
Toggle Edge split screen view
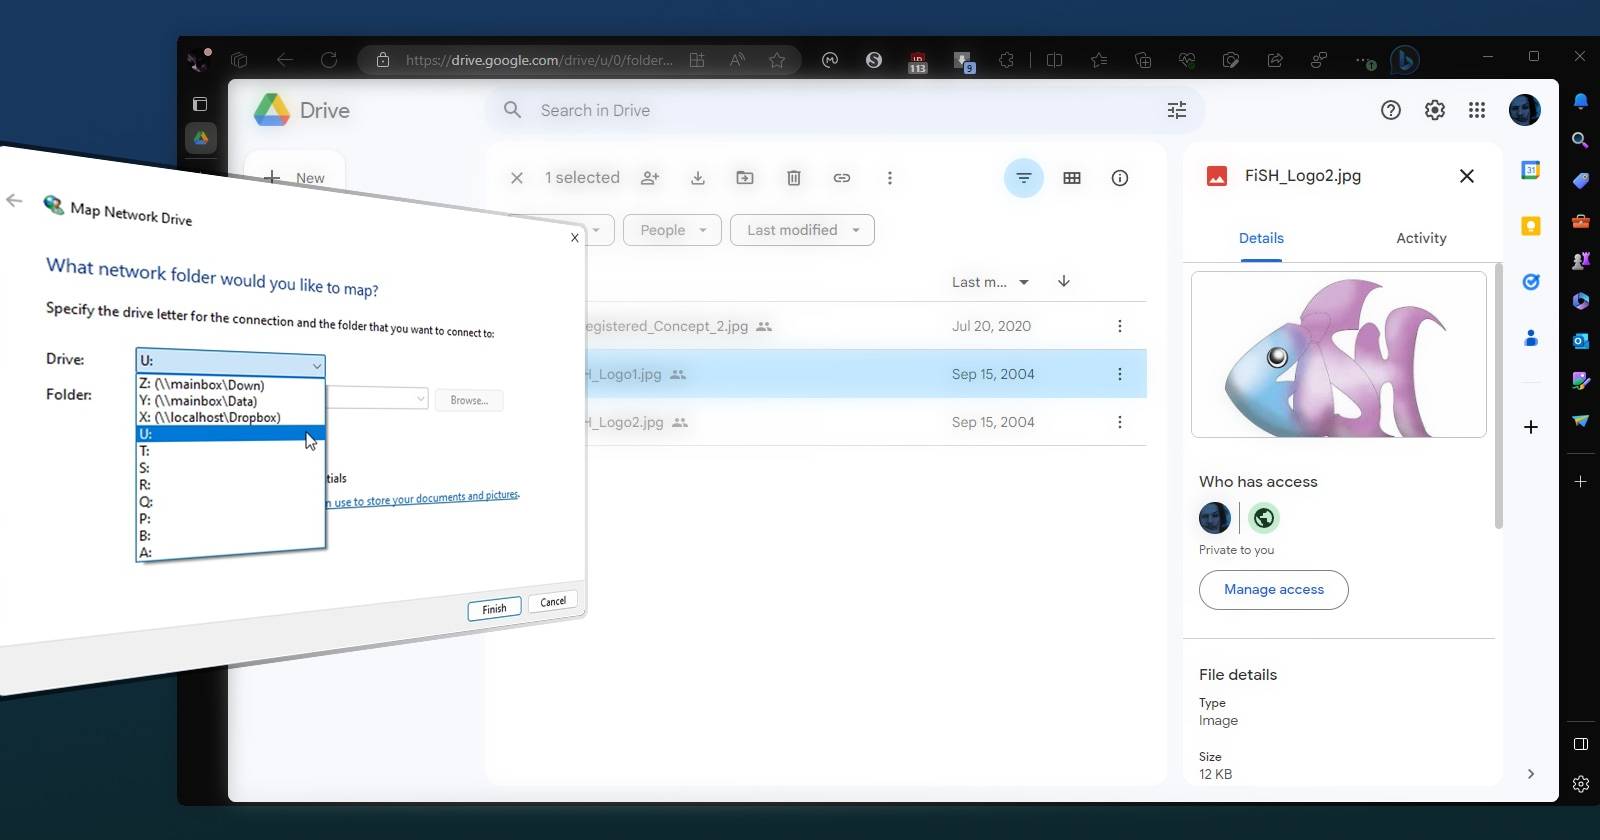(x=1054, y=60)
